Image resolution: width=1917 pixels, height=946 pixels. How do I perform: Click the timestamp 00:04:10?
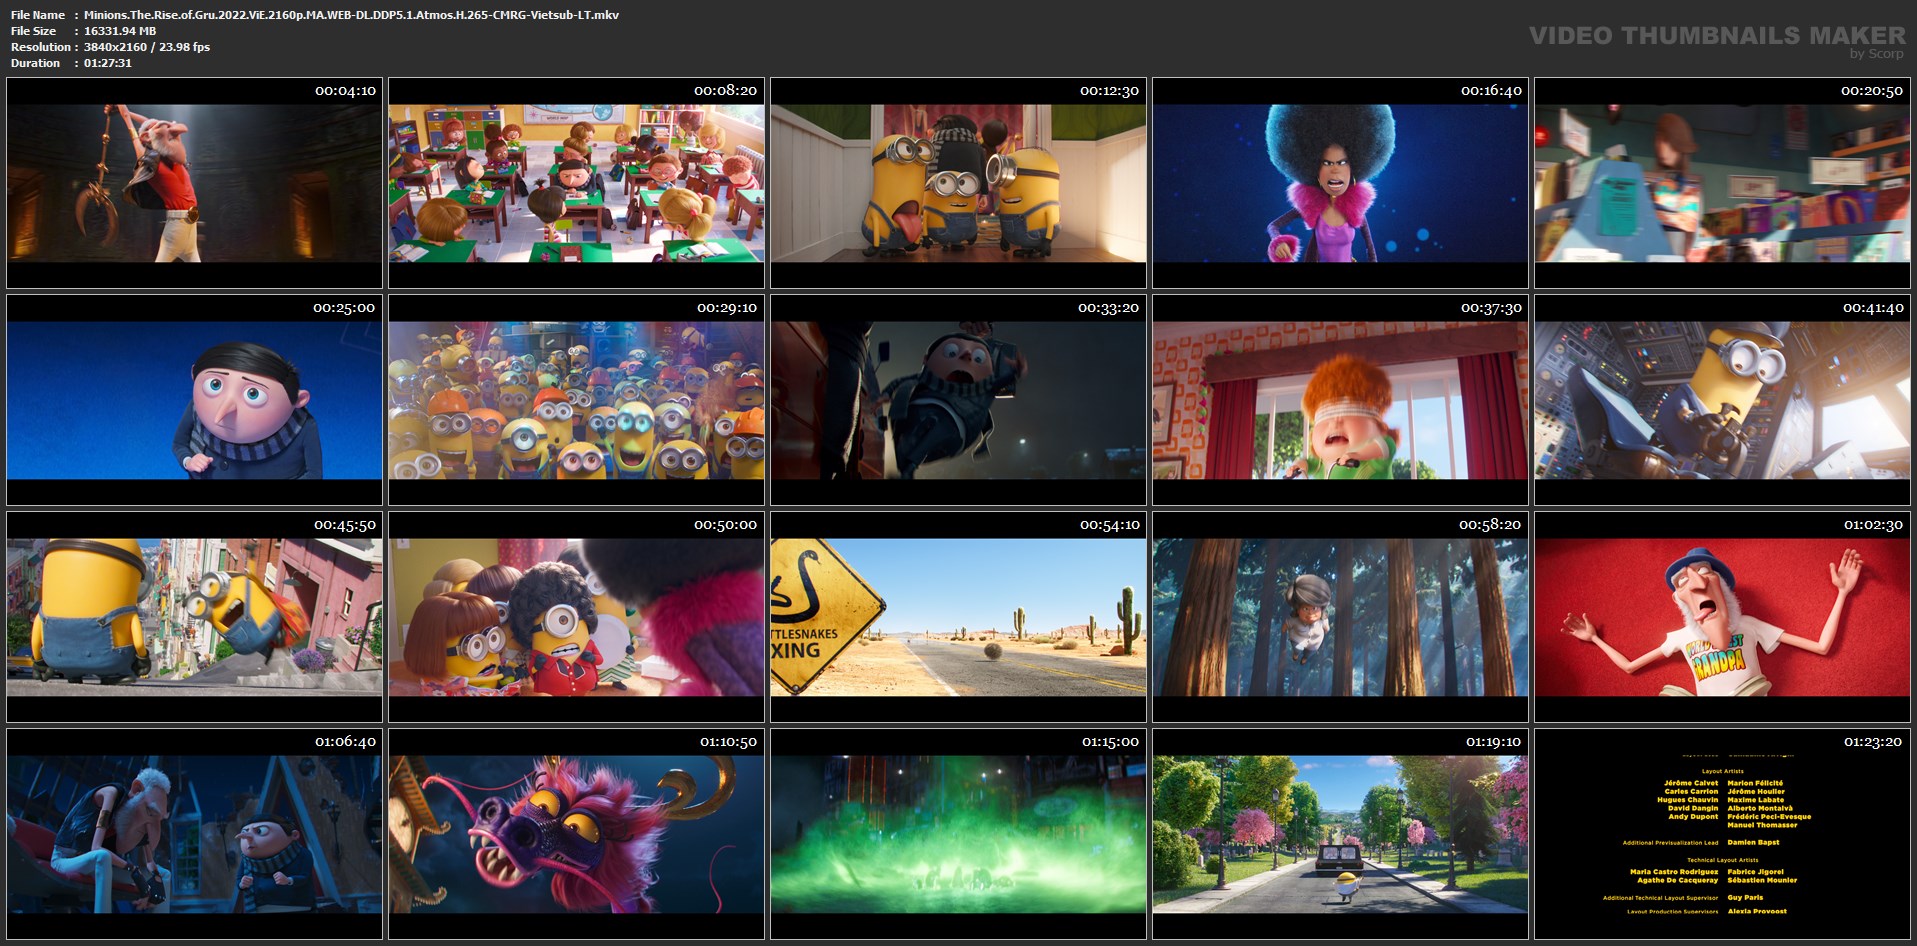(x=345, y=91)
